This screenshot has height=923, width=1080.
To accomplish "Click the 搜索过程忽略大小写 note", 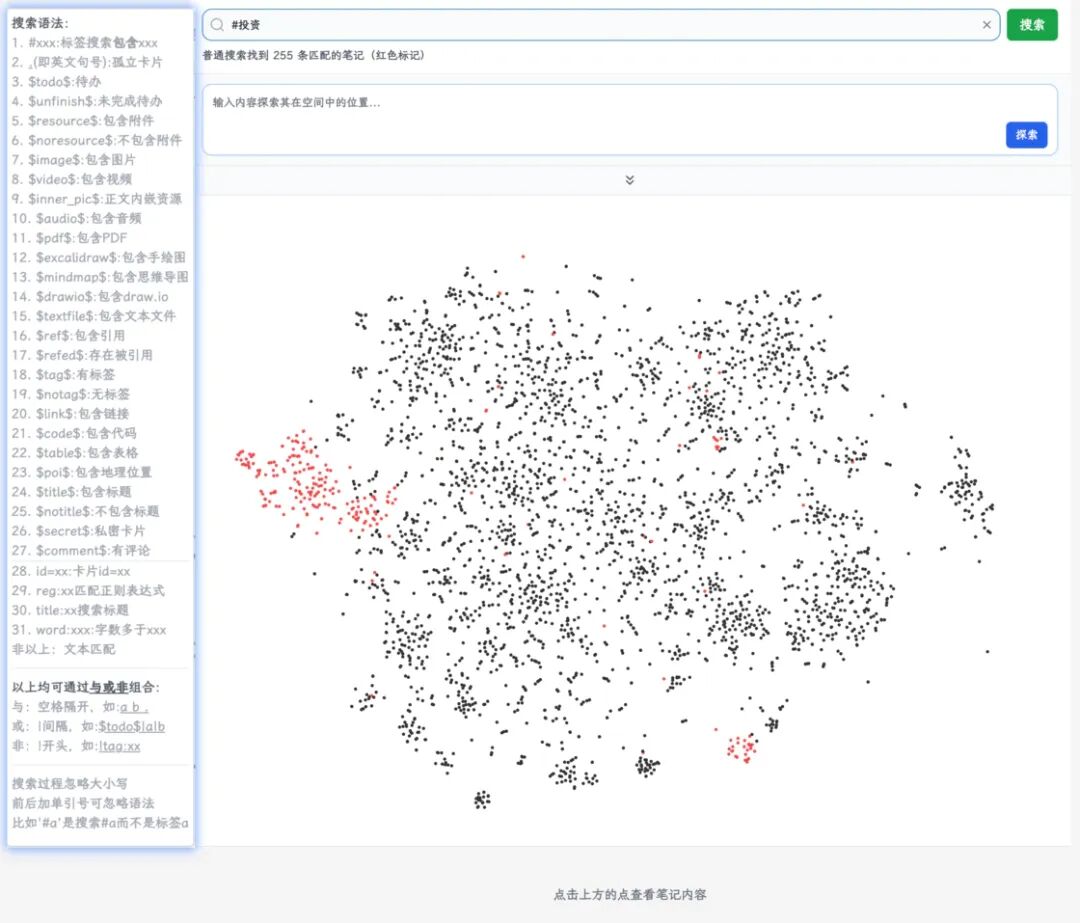I will (70, 784).
